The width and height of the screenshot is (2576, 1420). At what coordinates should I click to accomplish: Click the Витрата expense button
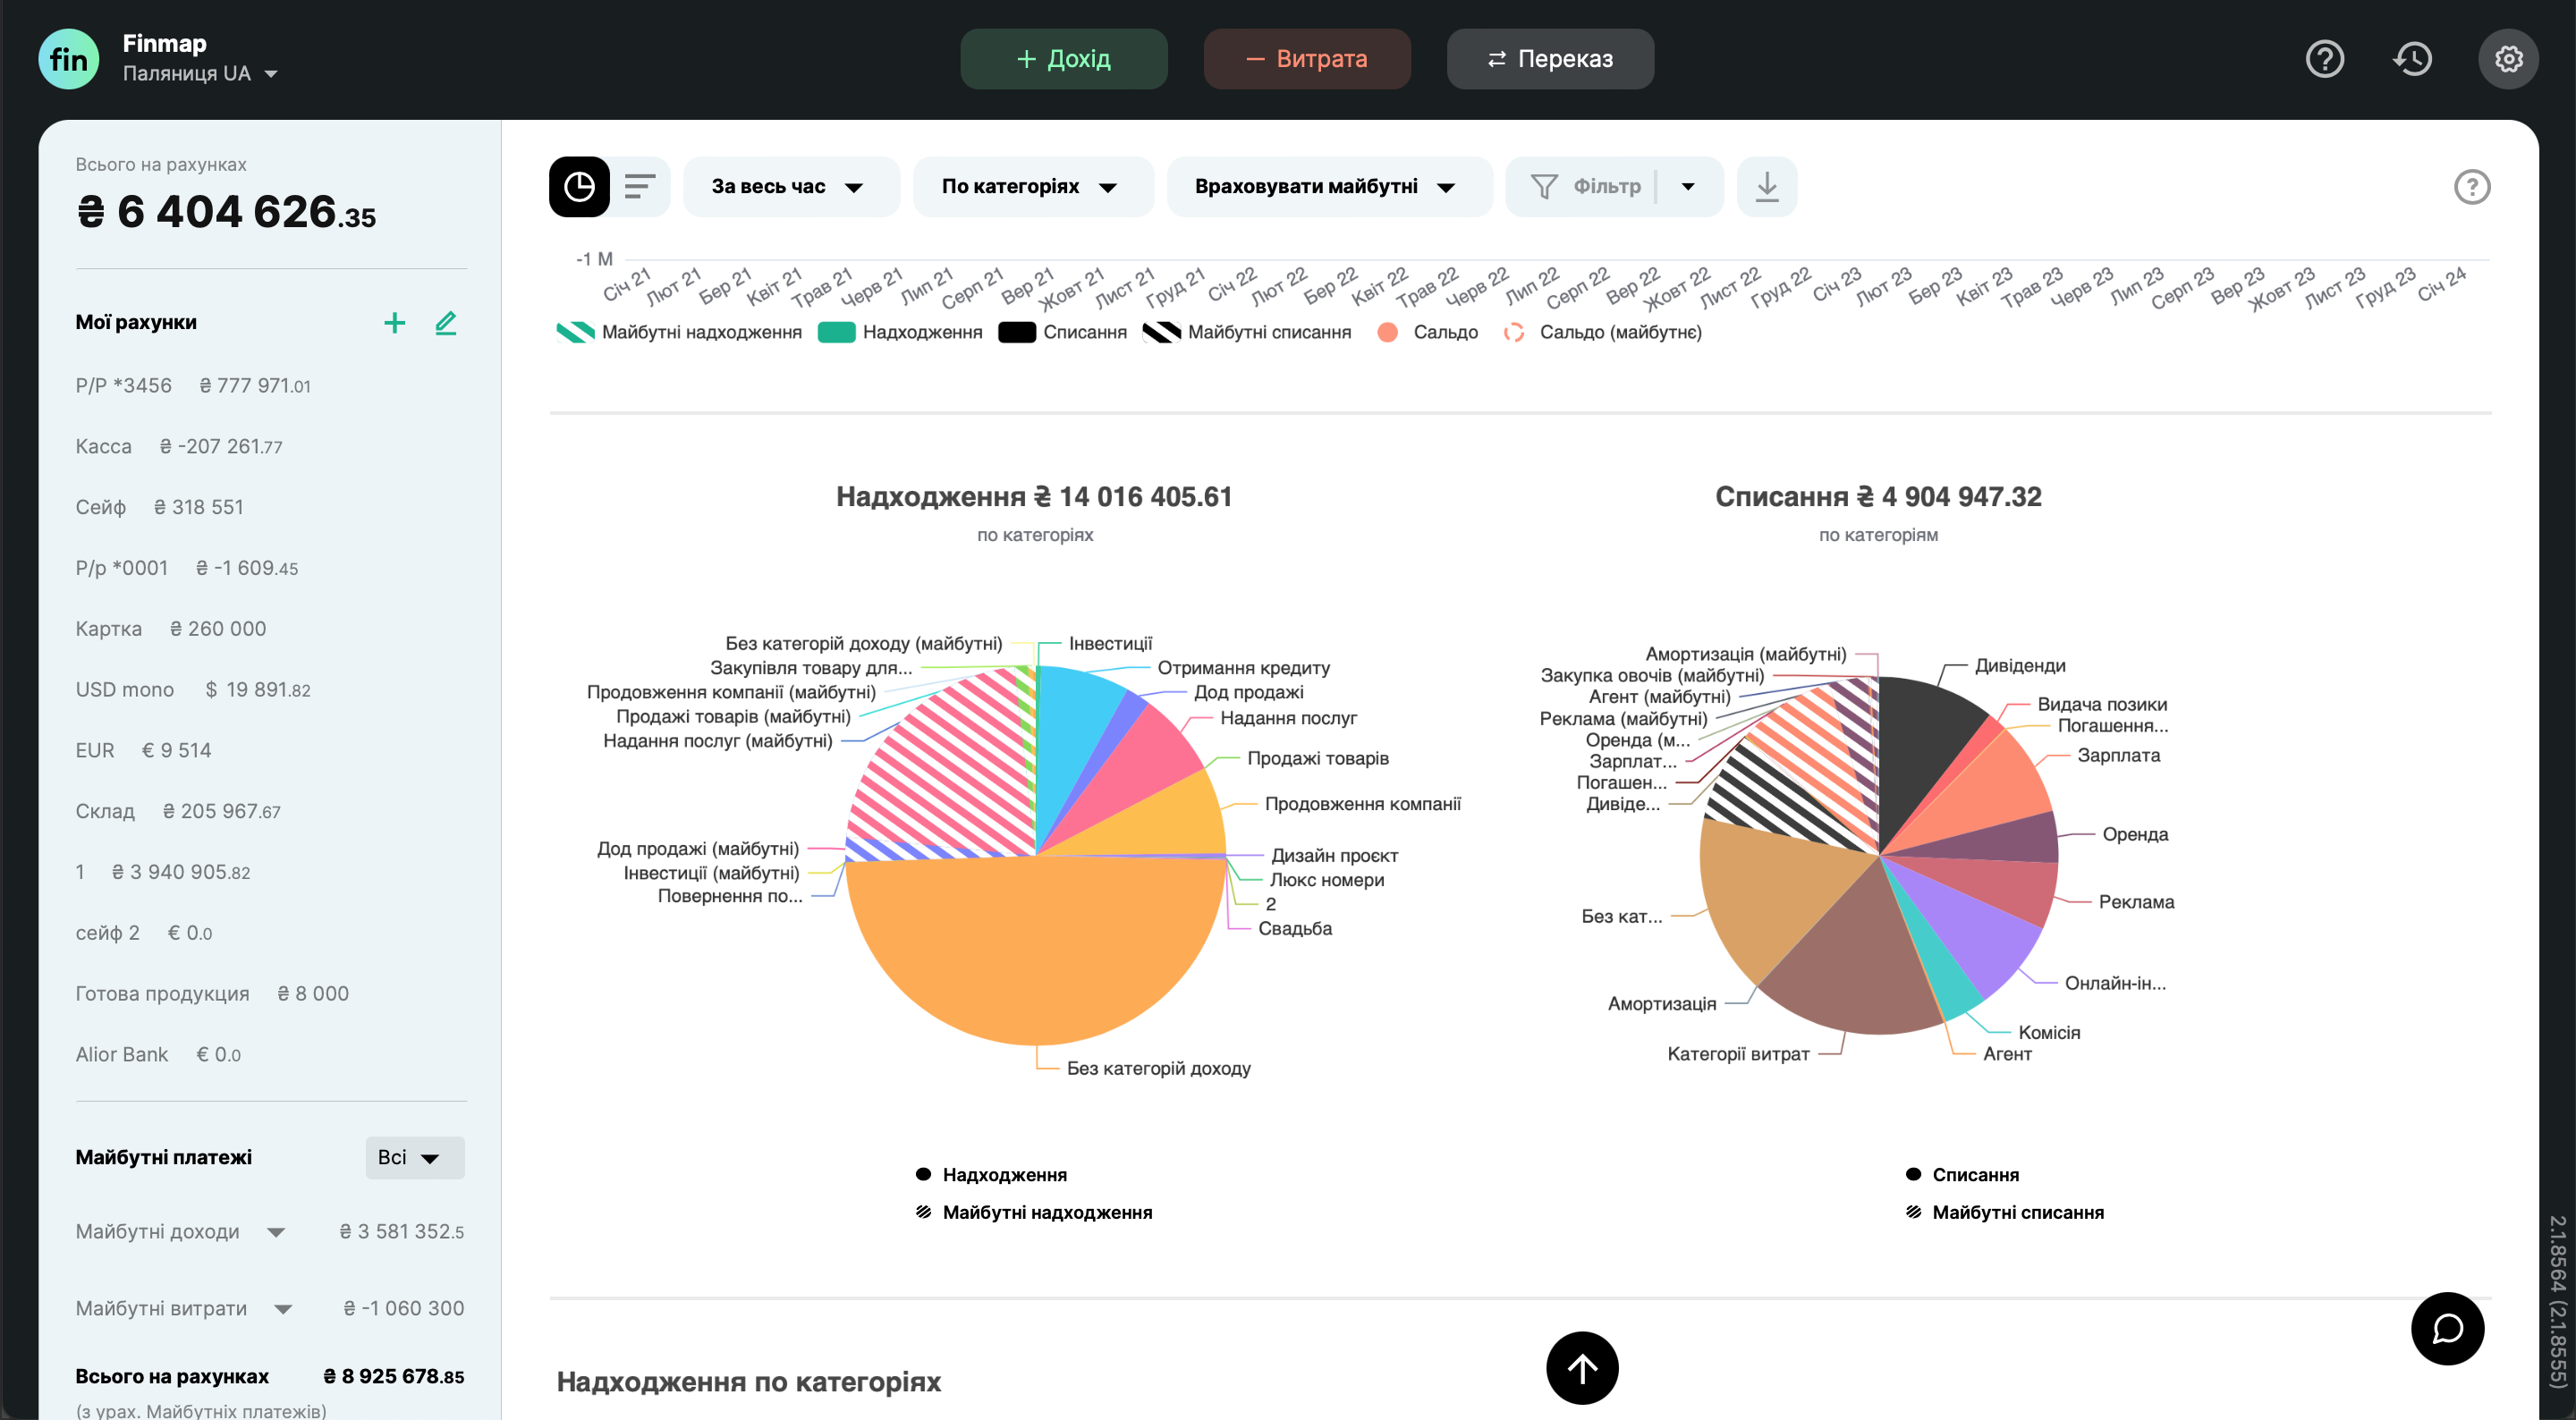(1307, 59)
